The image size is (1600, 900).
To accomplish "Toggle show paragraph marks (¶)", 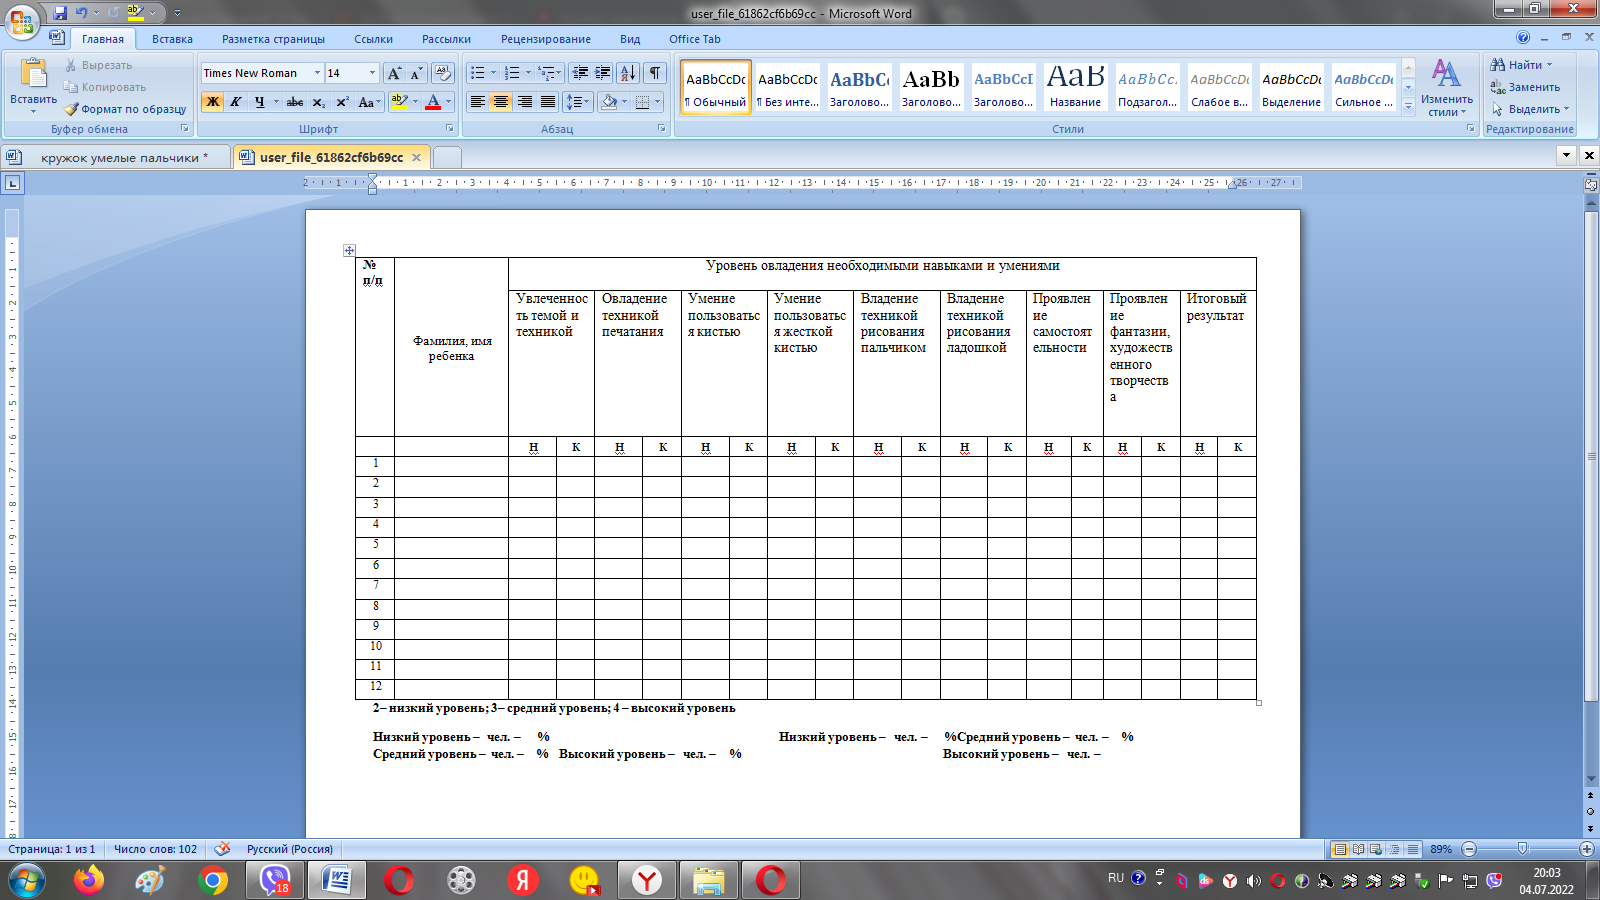I will coord(655,73).
